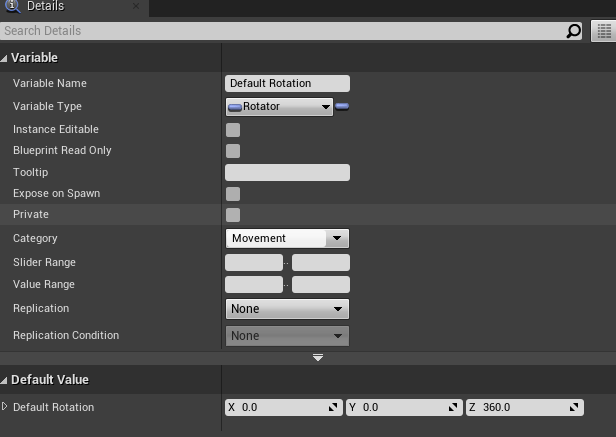Image resolution: width=616 pixels, height=437 pixels.
Task: Click the container type pill next to Rotator
Action: (x=342, y=106)
